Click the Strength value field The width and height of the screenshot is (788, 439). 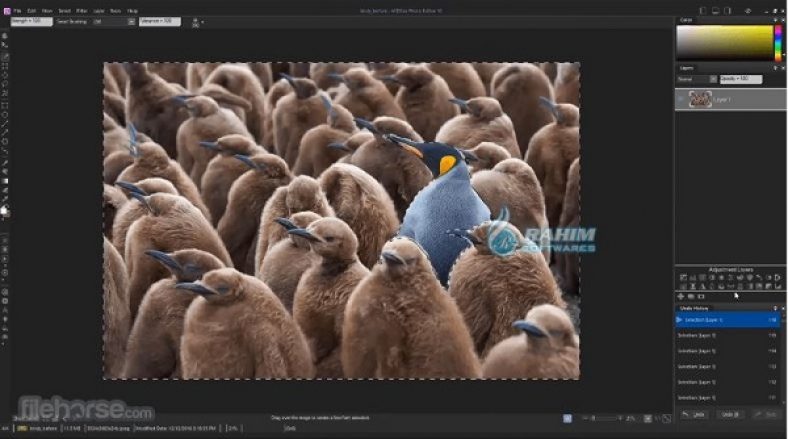click(x=31, y=22)
